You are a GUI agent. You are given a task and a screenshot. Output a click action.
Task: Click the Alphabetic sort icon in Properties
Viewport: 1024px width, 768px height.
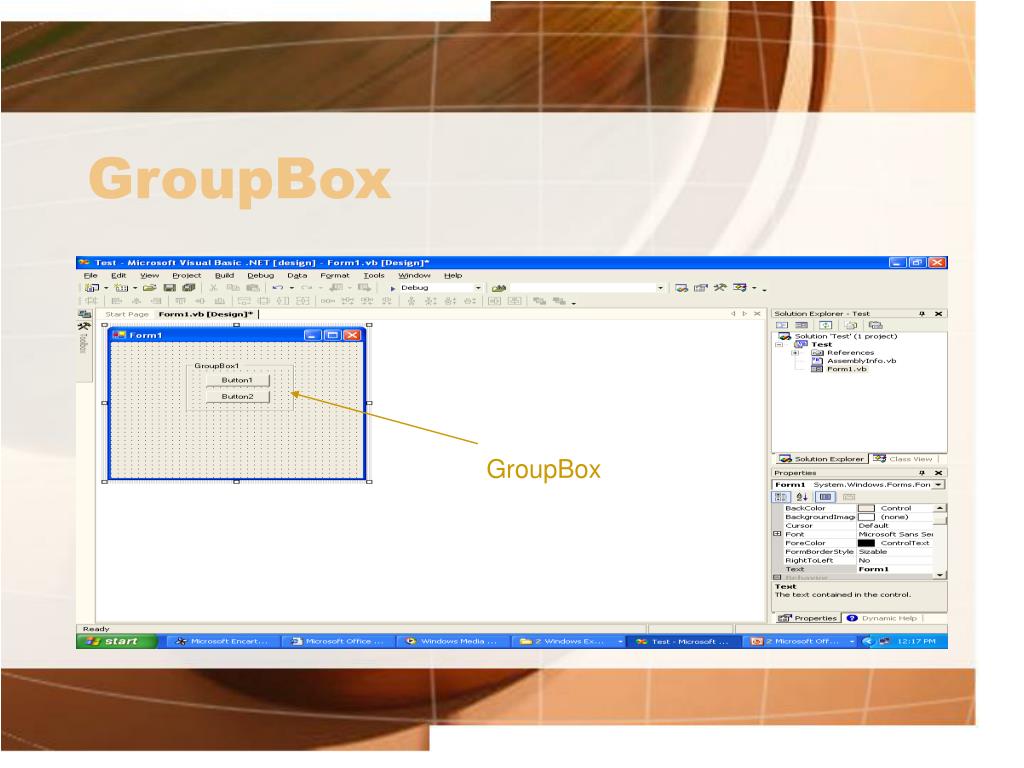(802, 497)
